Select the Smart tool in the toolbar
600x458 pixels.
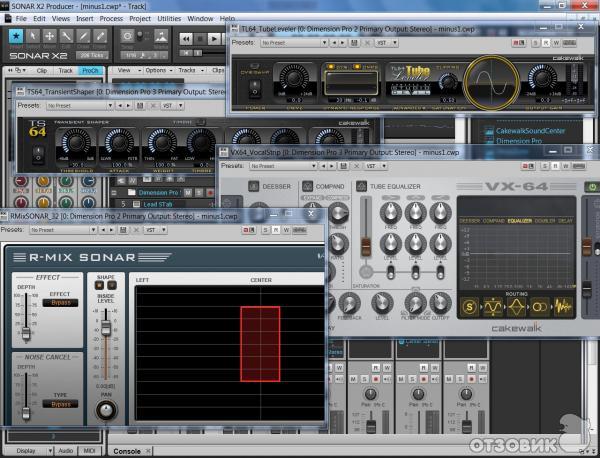pos(15,36)
